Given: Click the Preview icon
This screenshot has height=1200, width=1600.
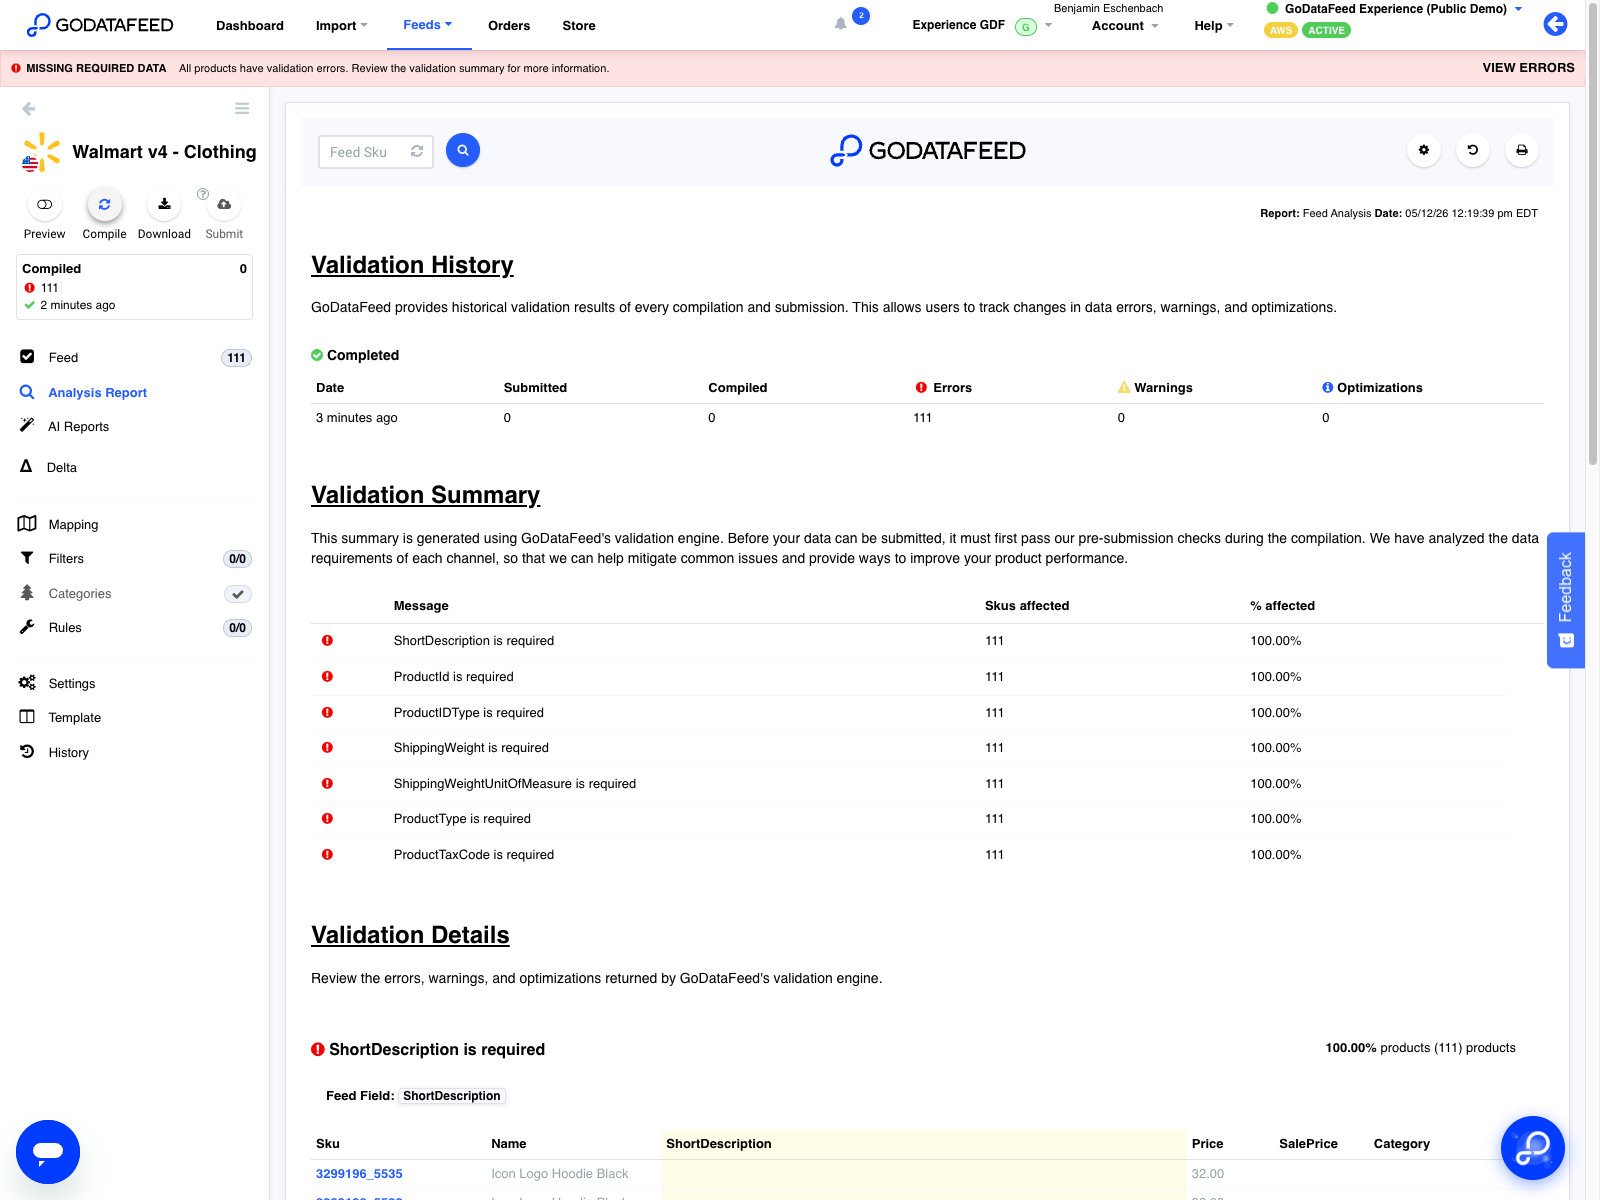Looking at the screenshot, I should (45, 204).
